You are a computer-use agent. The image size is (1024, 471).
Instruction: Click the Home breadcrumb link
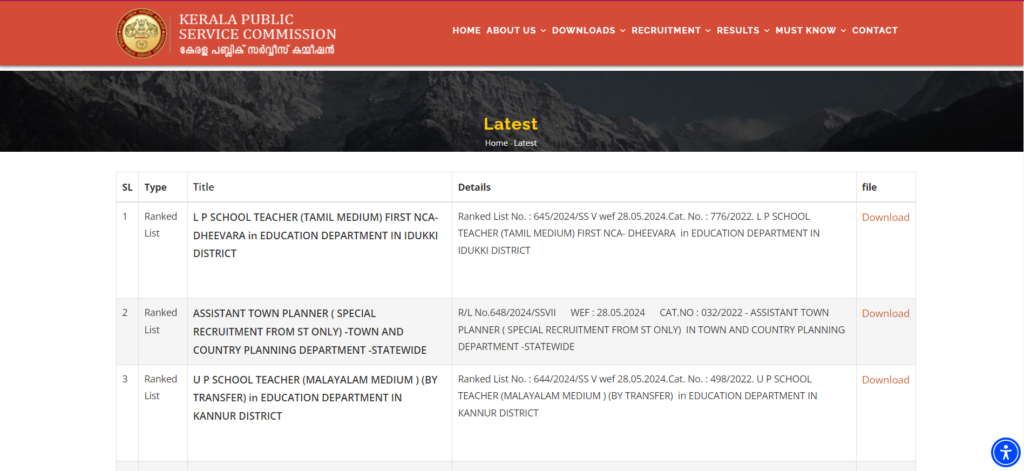click(x=496, y=143)
